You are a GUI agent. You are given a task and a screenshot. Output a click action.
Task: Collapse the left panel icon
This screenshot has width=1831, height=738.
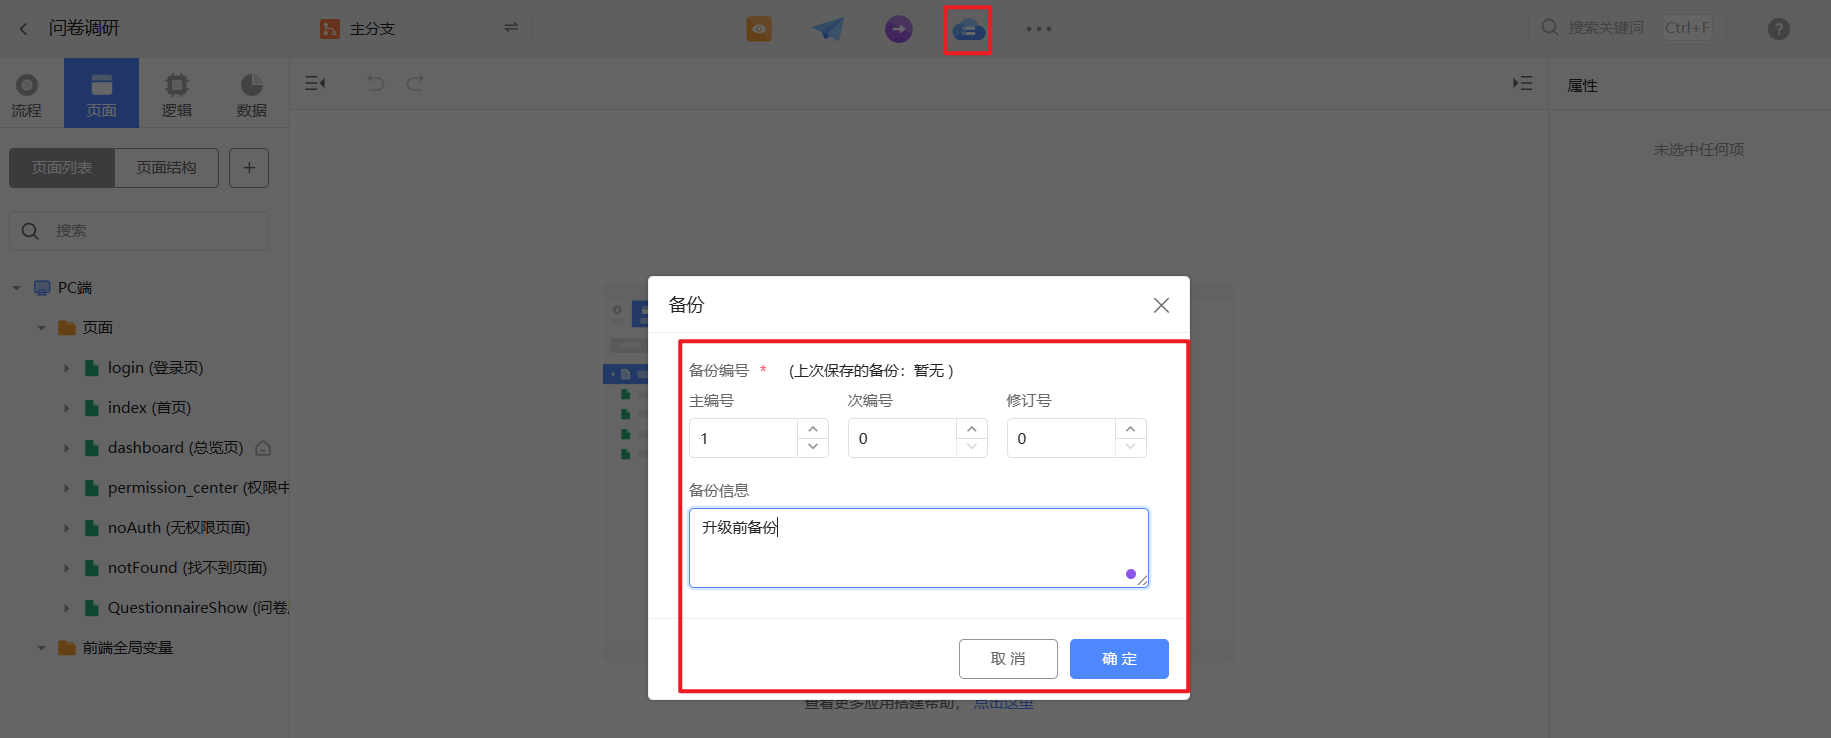(x=315, y=83)
